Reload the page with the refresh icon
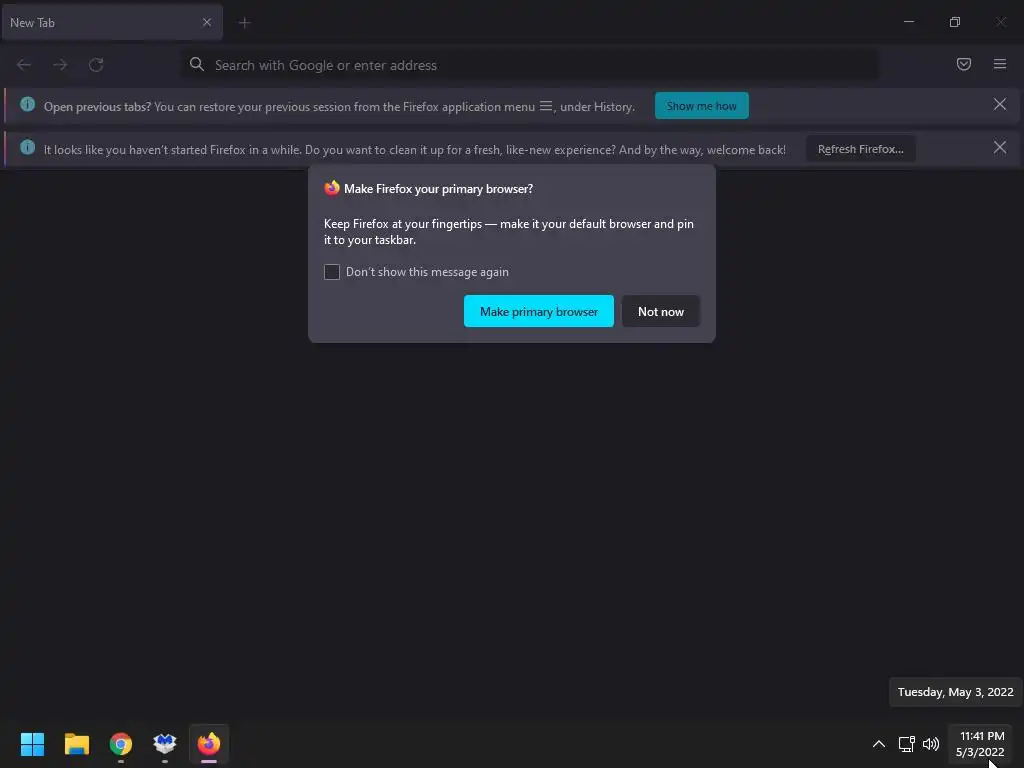1024x768 pixels. (96, 65)
